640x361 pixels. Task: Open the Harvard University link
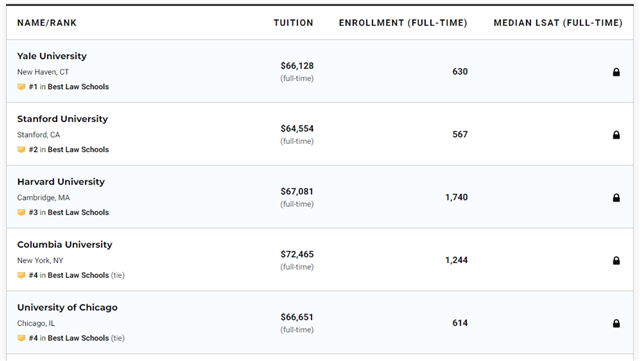click(x=61, y=182)
